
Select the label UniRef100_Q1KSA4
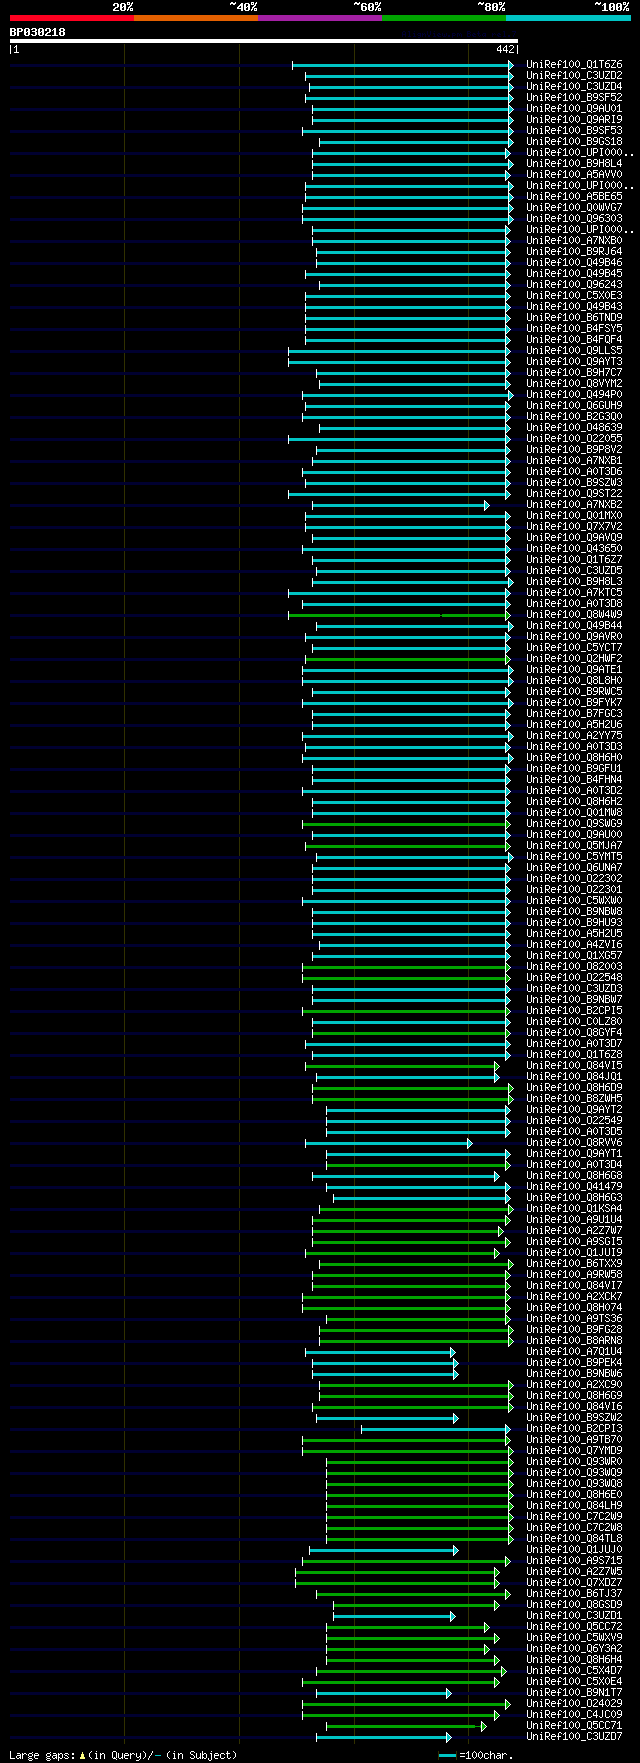point(574,1208)
